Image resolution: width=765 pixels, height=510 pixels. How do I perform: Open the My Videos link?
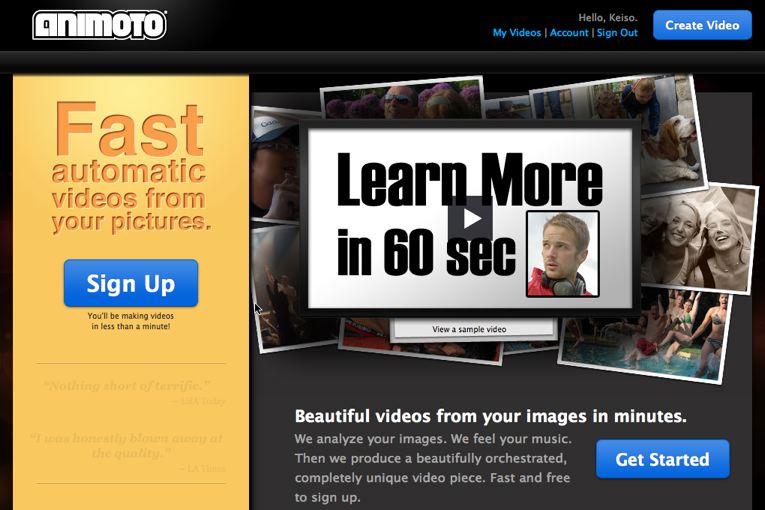(x=516, y=33)
